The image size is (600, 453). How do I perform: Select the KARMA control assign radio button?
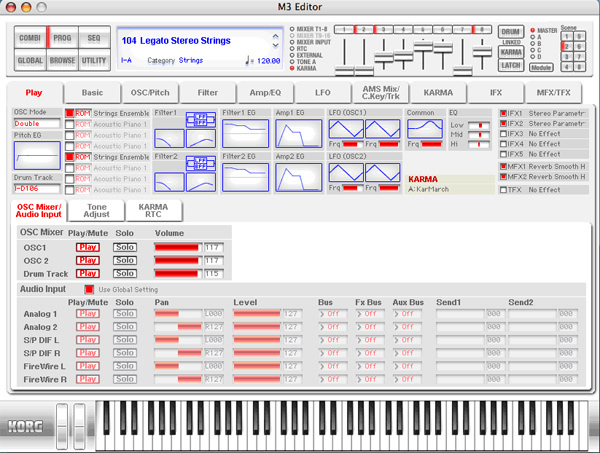point(292,68)
